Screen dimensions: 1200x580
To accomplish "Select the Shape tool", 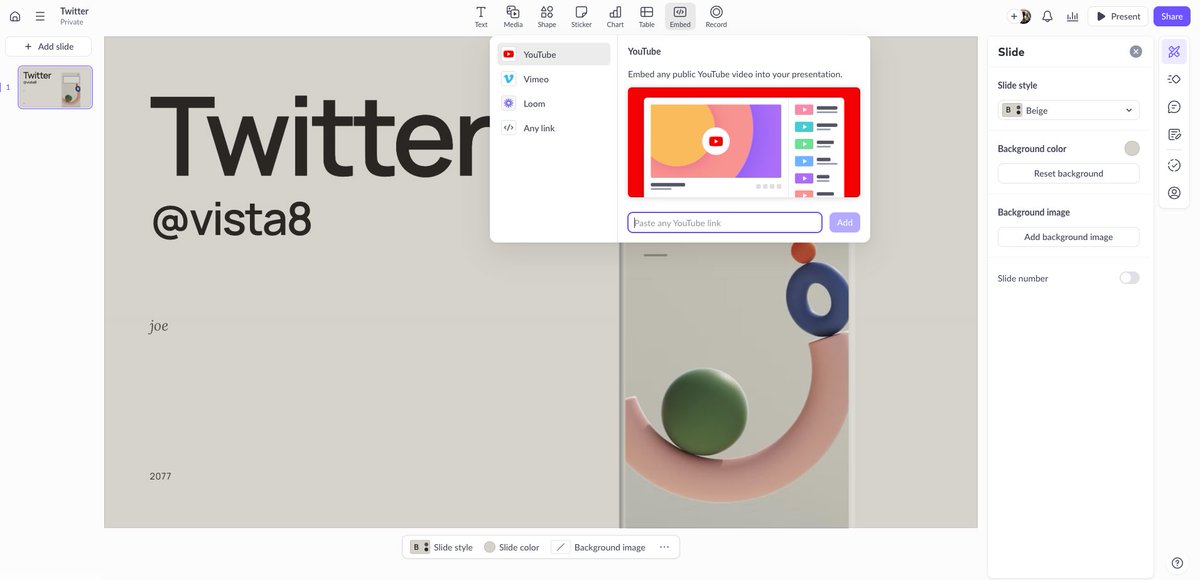I will tap(547, 16).
